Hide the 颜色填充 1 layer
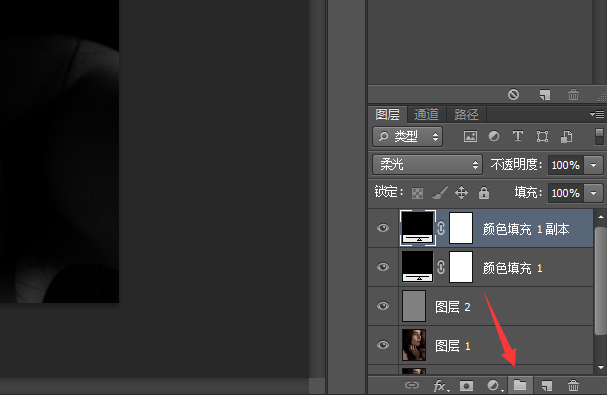Screen dimensions: 607x395 point(383,267)
